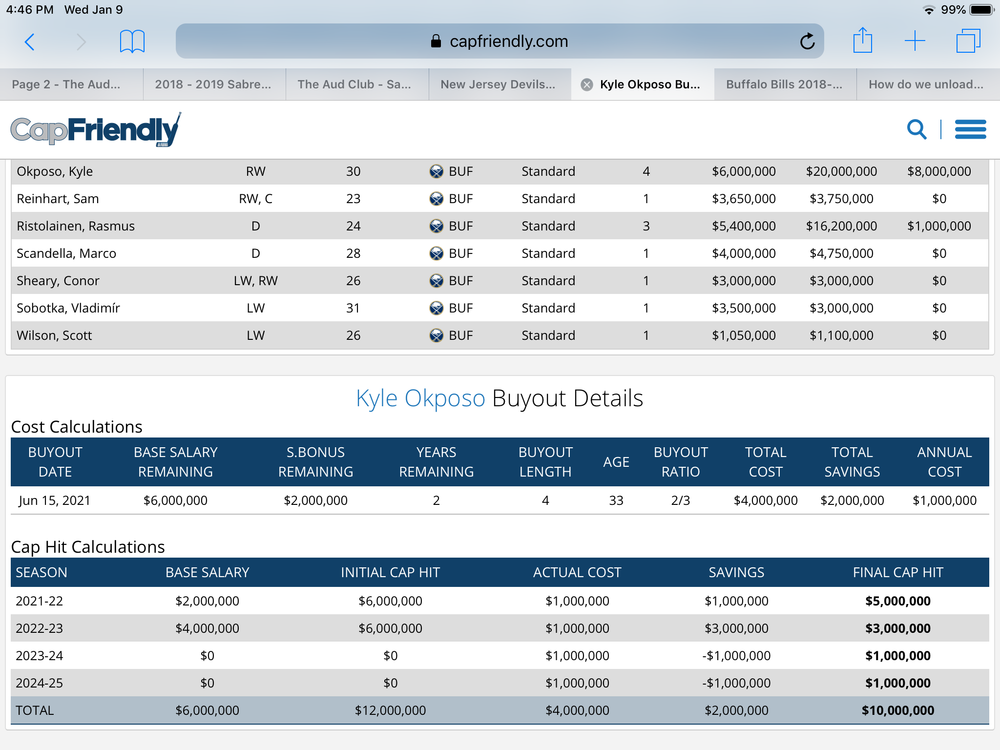This screenshot has width=1000, height=750.
Task: Click BUF team link in Wilson row
Action: click(460, 335)
